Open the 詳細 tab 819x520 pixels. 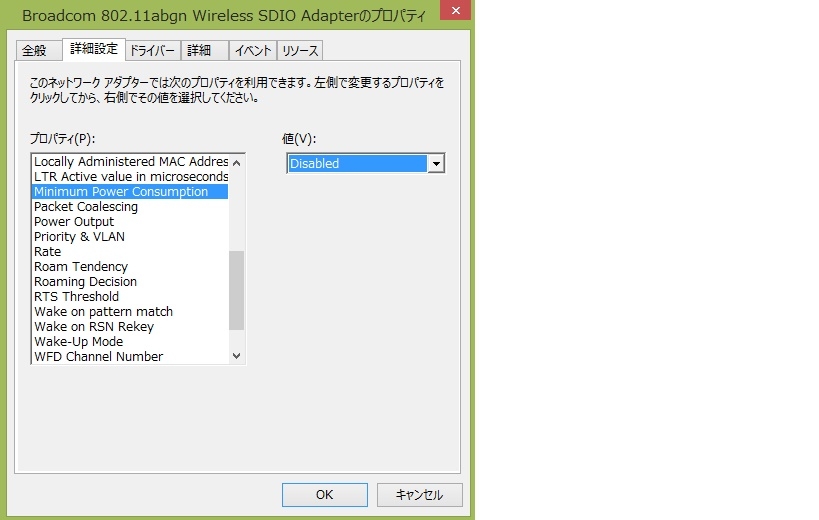(x=199, y=51)
